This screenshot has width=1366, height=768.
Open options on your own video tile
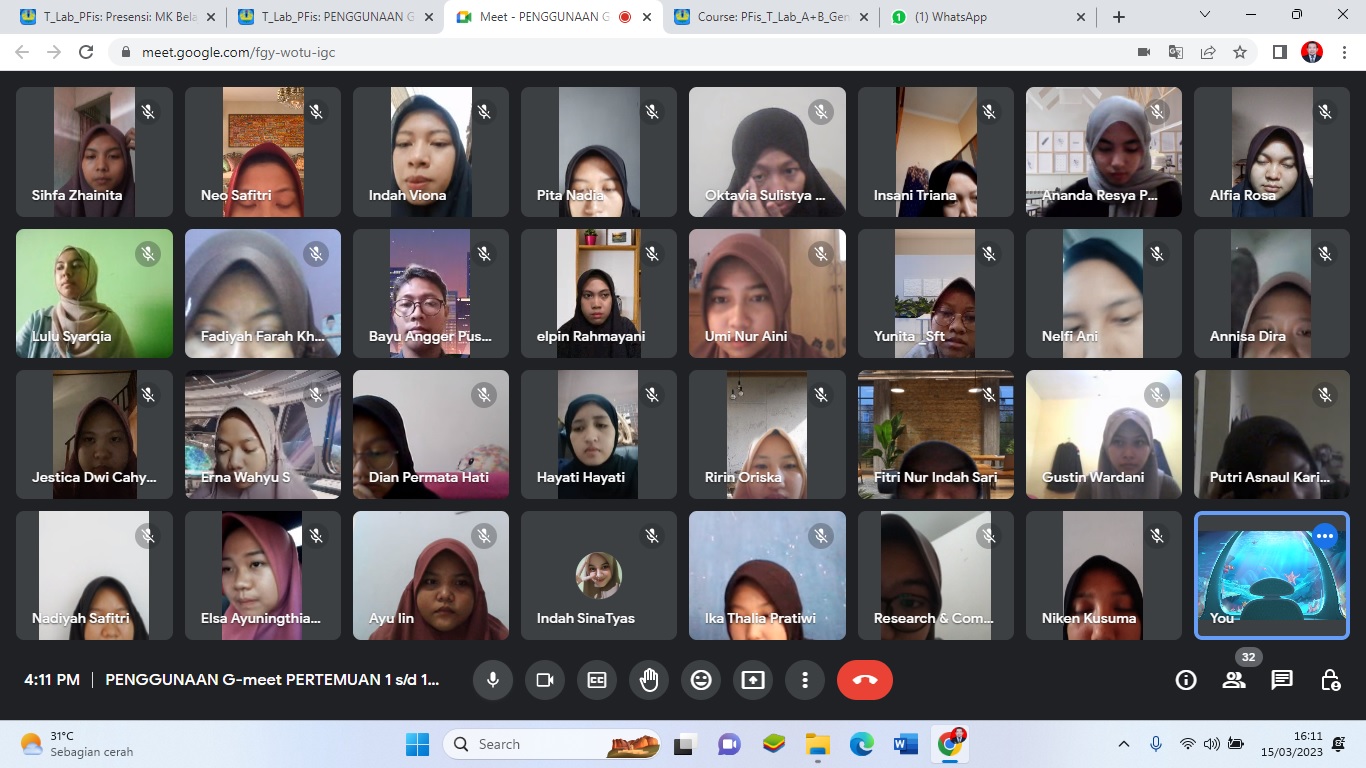(x=1325, y=536)
